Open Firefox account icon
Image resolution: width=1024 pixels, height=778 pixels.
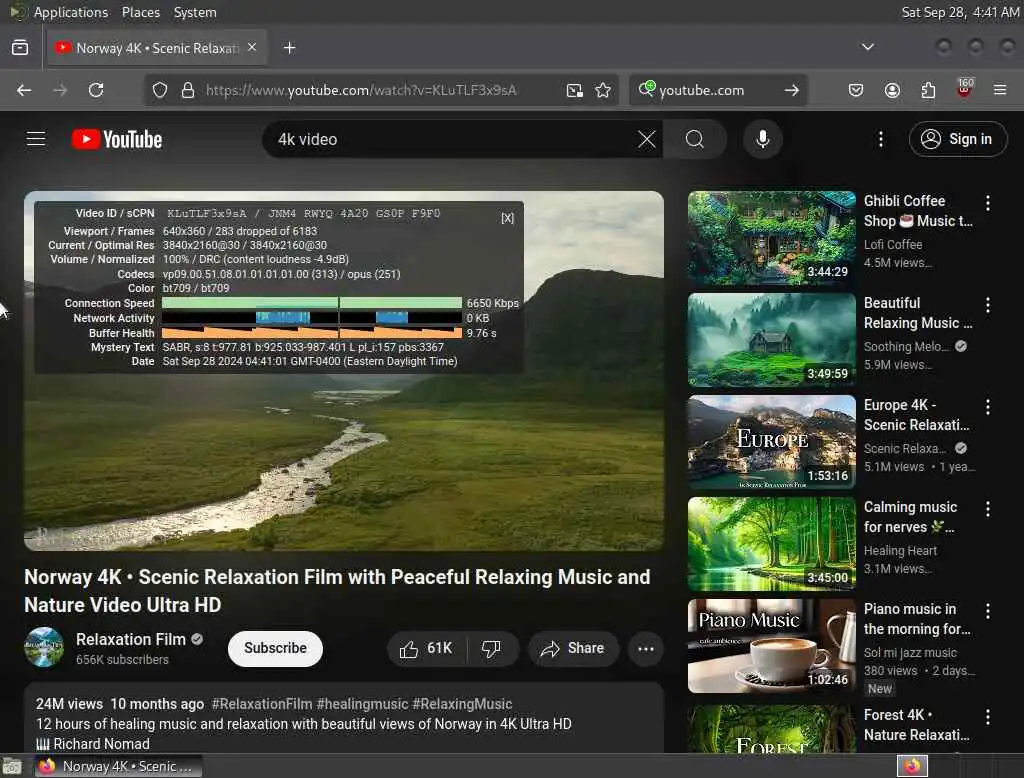[892, 90]
